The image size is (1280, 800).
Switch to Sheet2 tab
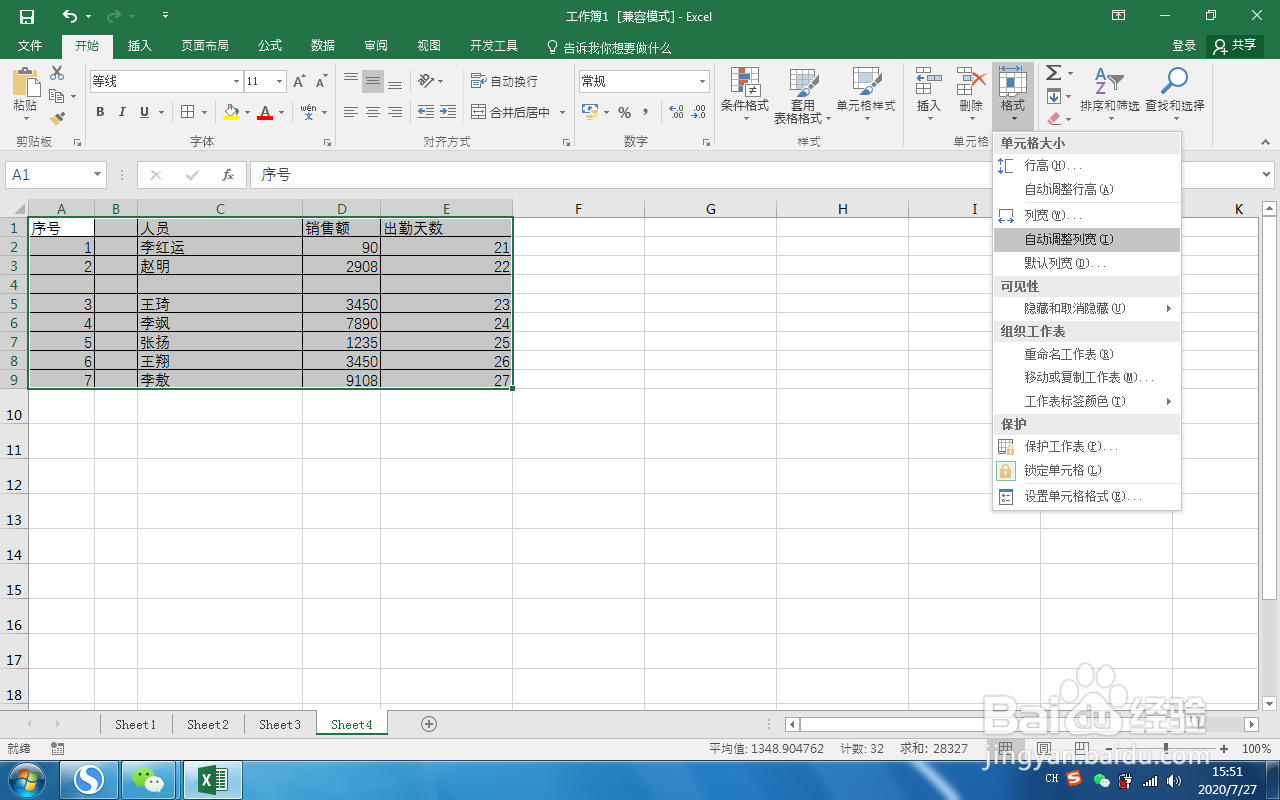click(x=208, y=725)
